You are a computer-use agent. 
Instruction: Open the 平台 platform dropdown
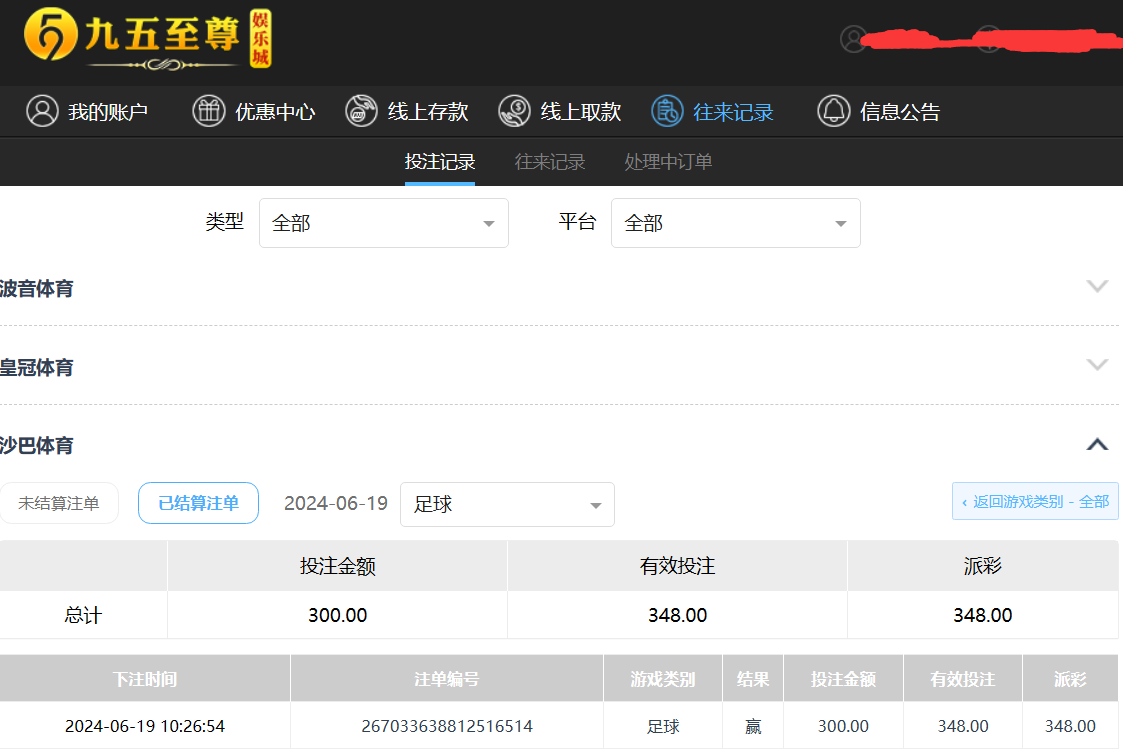tap(735, 223)
